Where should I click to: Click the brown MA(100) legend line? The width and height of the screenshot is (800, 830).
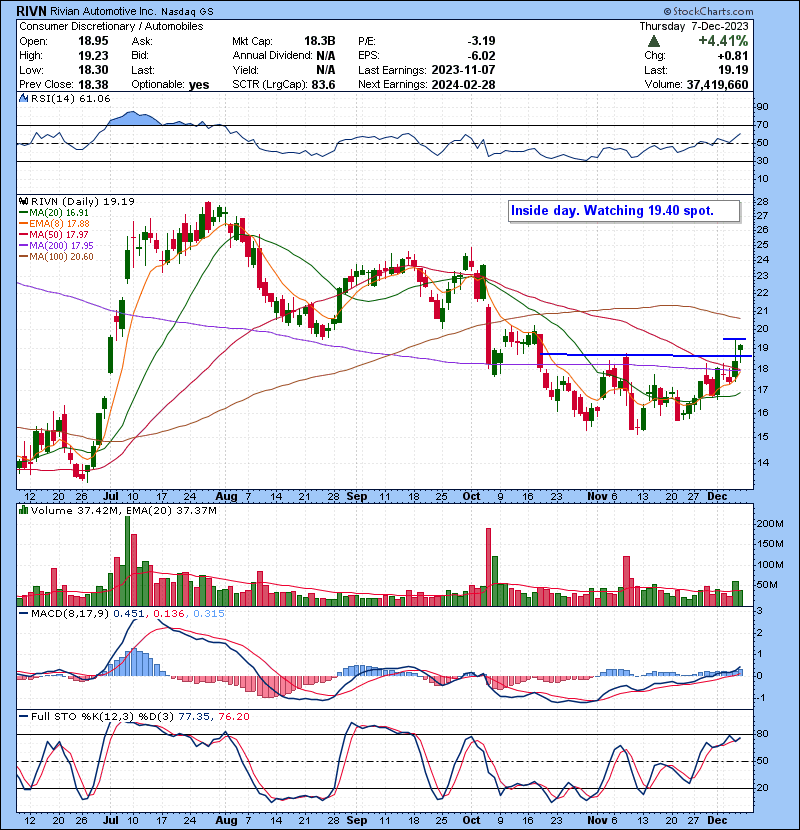(23, 257)
